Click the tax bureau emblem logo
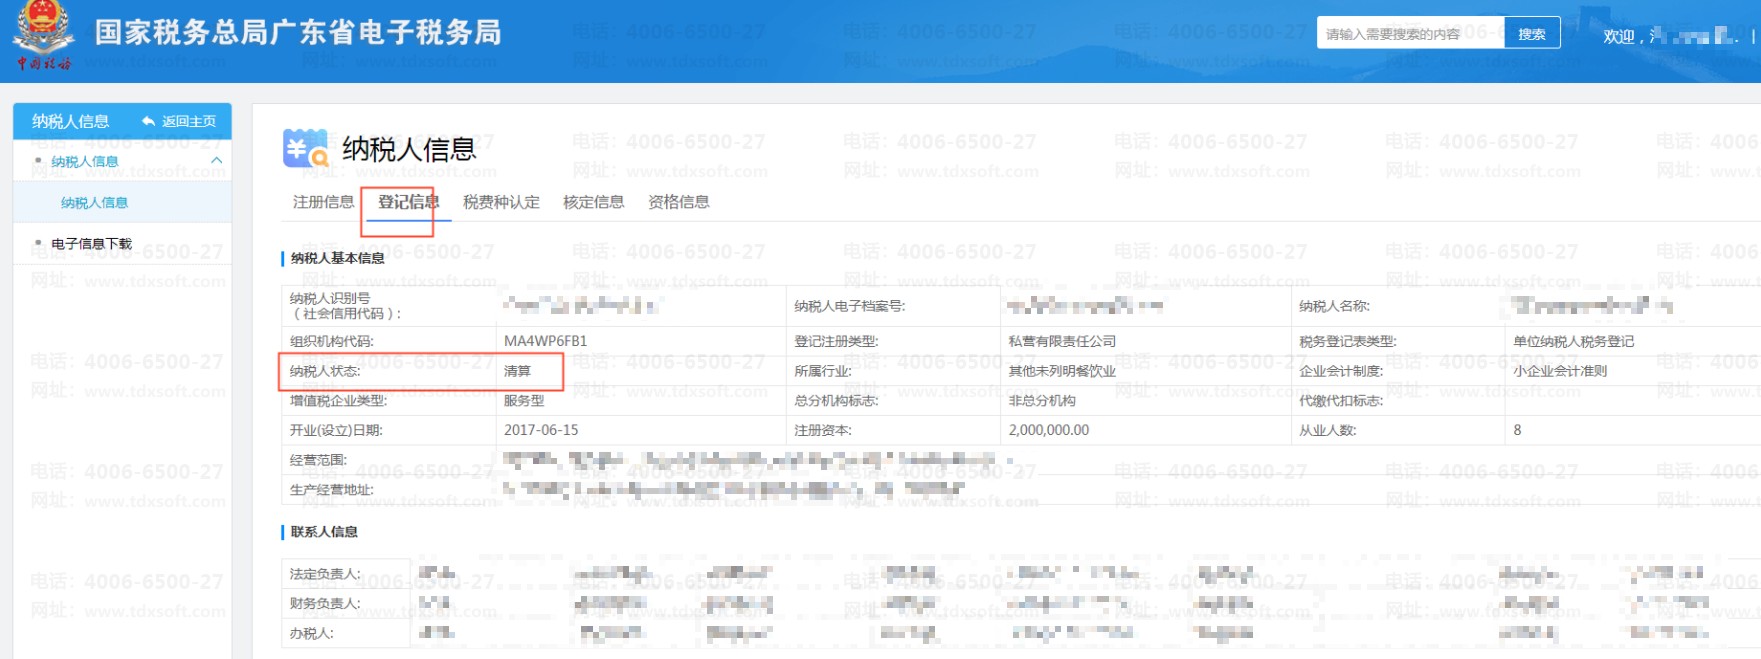The height and width of the screenshot is (659, 1761). [x=43, y=34]
